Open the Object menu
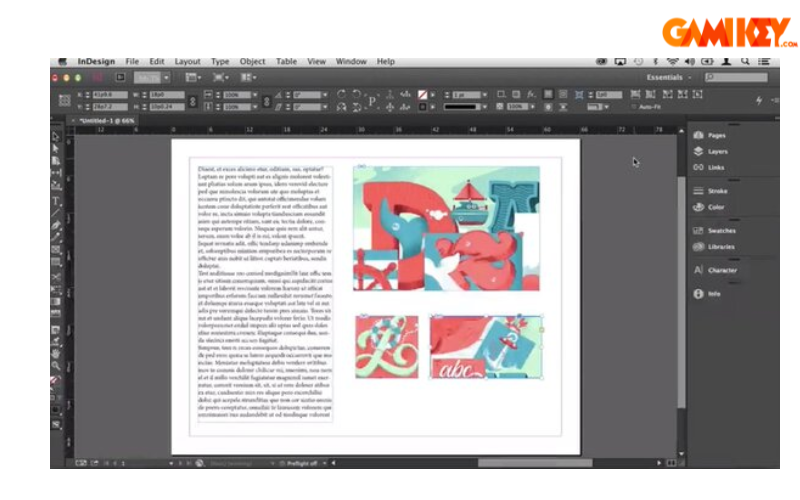This screenshot has height=500, width=800. [252, 62]
